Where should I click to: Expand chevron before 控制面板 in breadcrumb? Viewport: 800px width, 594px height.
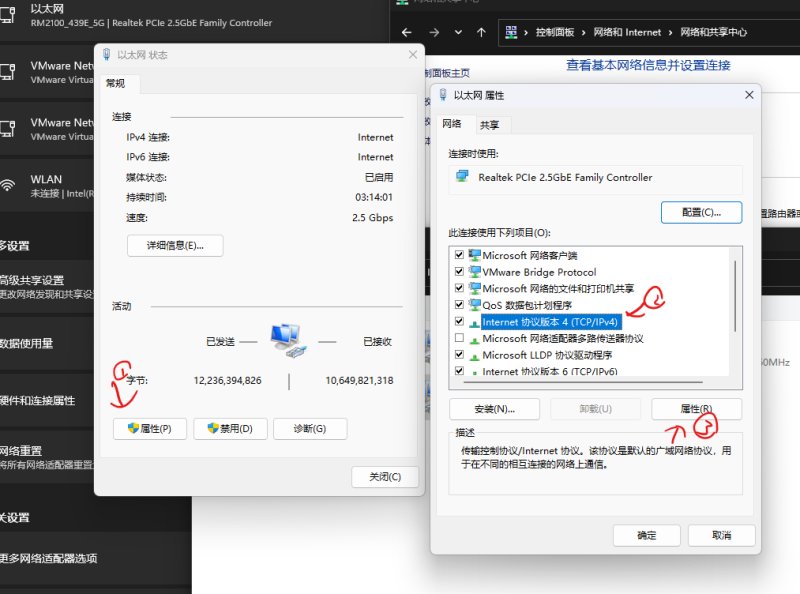click(526, 33)
